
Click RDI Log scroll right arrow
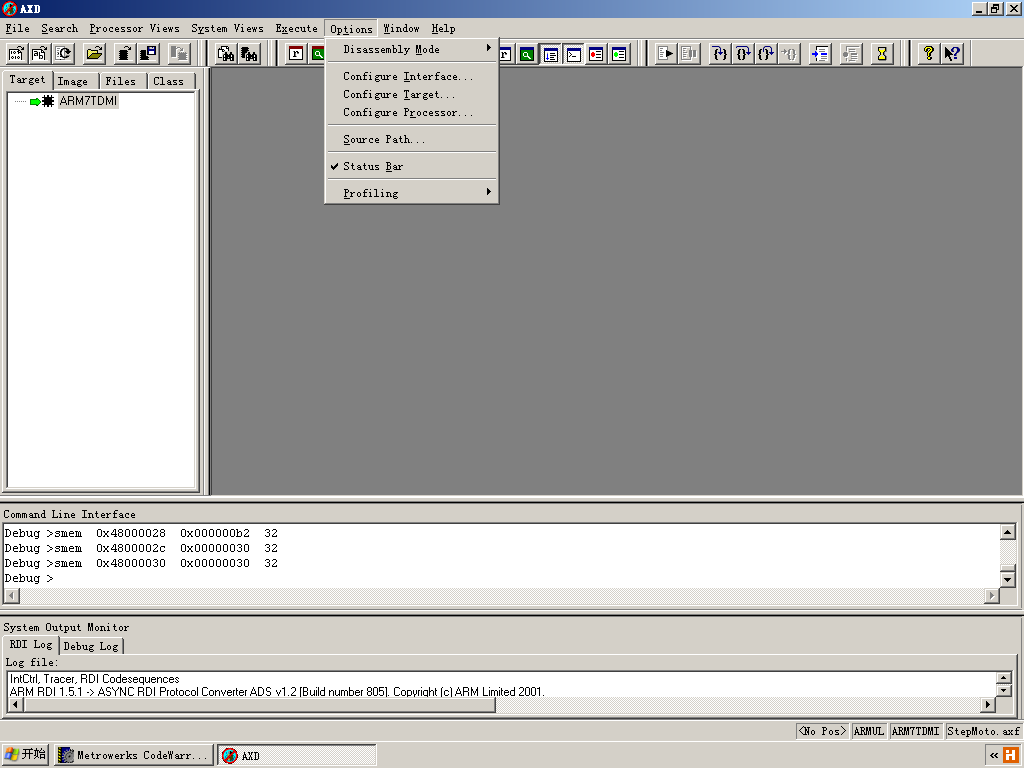point(988,705)
